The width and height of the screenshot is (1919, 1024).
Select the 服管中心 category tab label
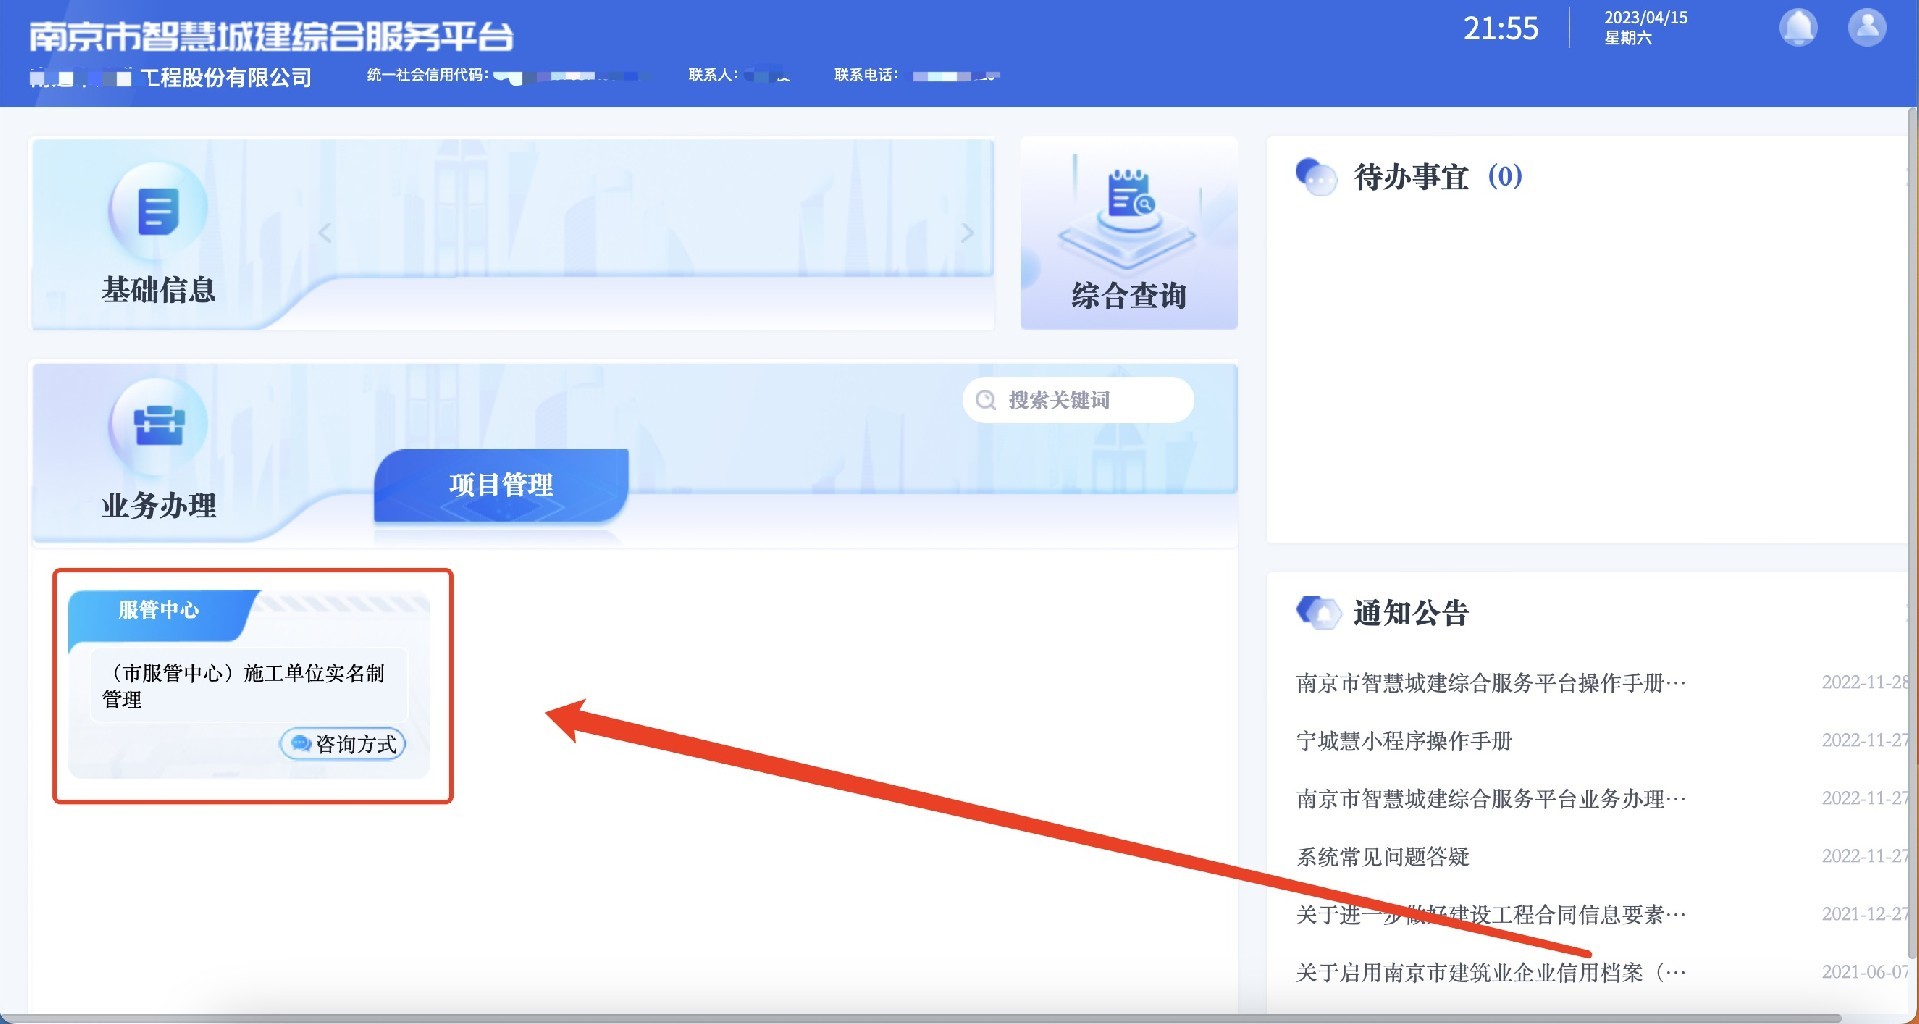coord(159,610)
